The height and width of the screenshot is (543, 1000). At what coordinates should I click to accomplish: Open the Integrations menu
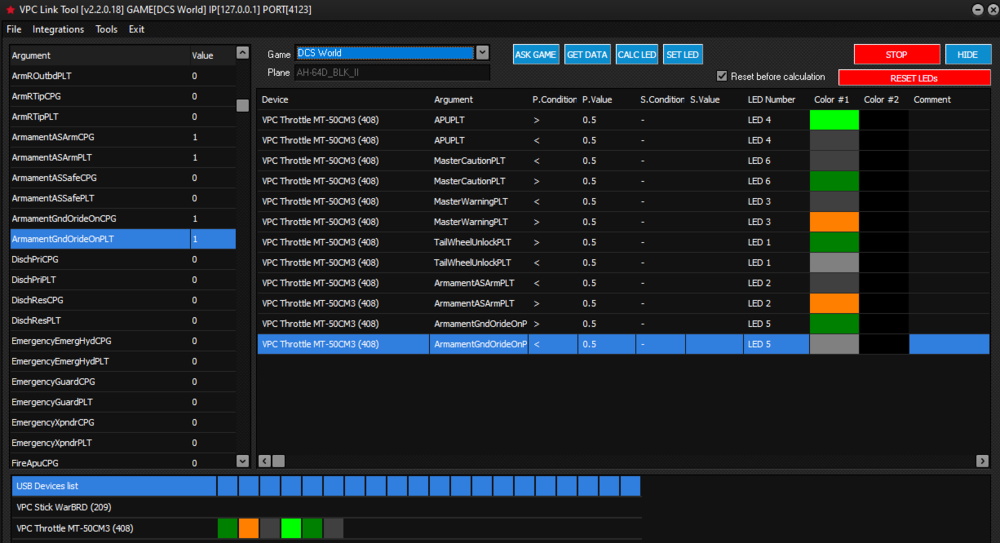pyautogui.click(x=58, y=29)
